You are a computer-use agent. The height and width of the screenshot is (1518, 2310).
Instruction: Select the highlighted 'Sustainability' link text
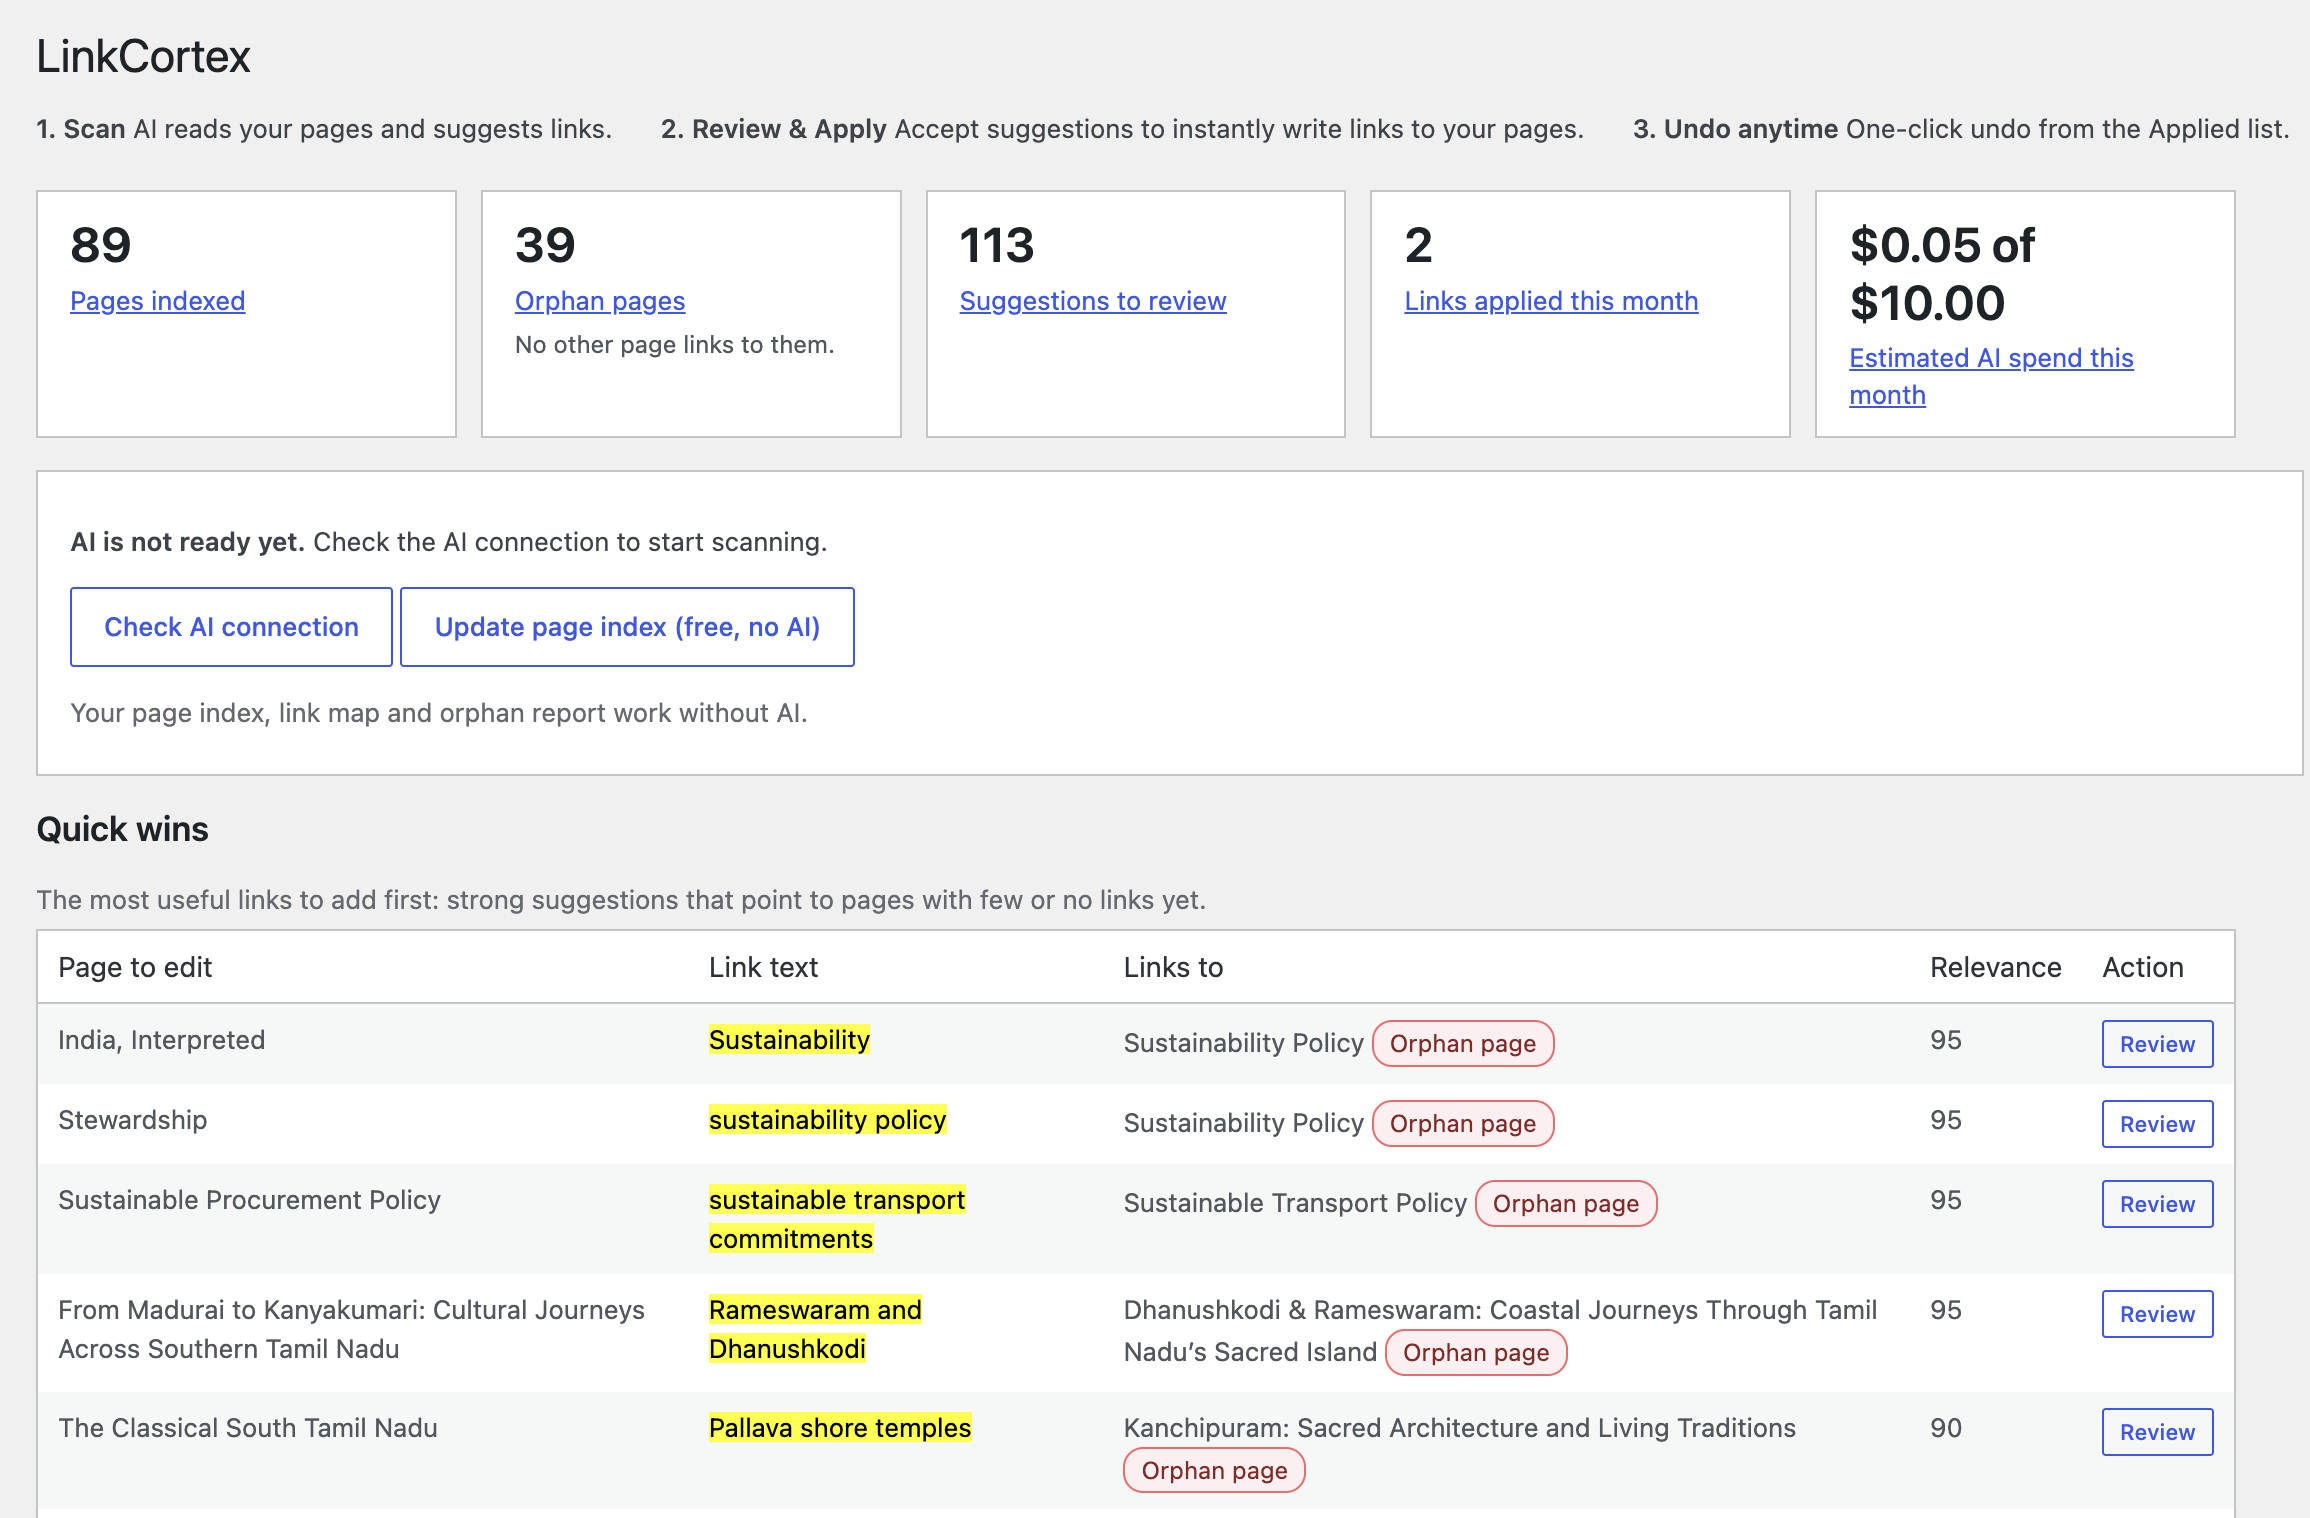789,1040
